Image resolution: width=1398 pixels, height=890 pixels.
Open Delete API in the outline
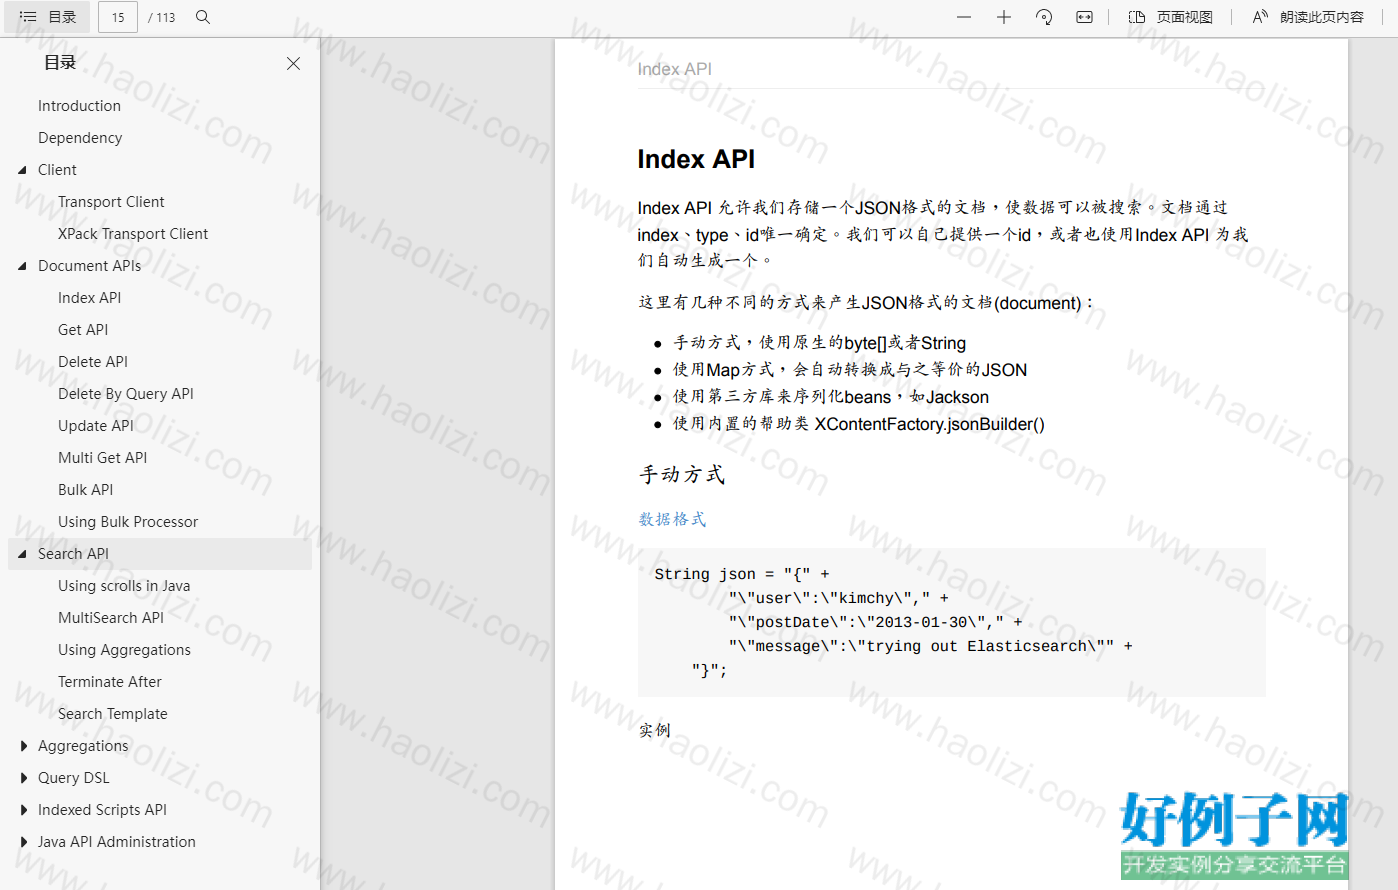[x=93, y=362]
